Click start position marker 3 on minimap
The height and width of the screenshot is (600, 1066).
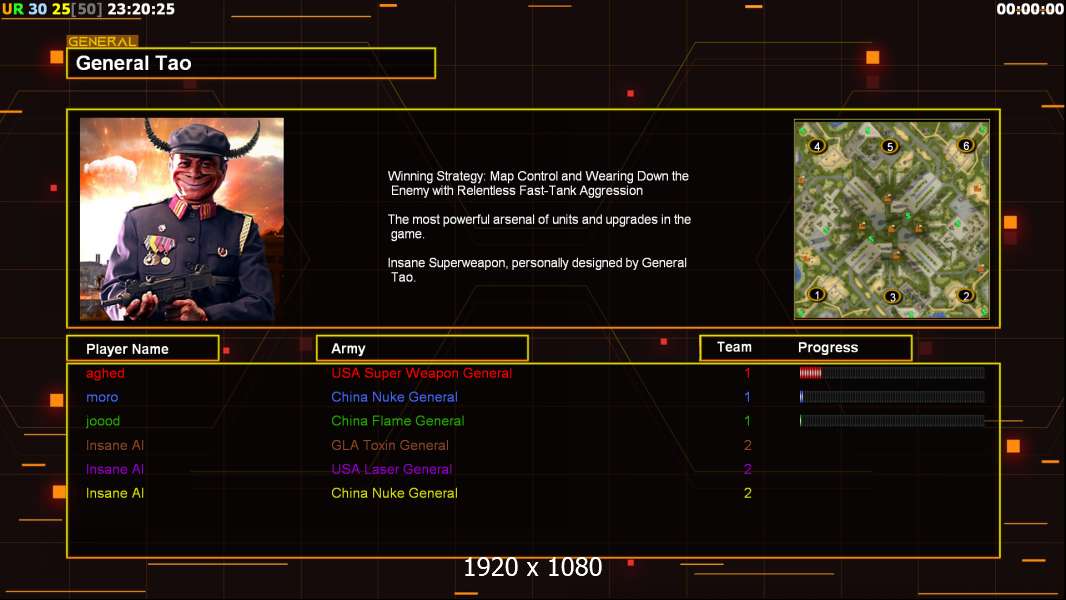(x=893, y=296)
